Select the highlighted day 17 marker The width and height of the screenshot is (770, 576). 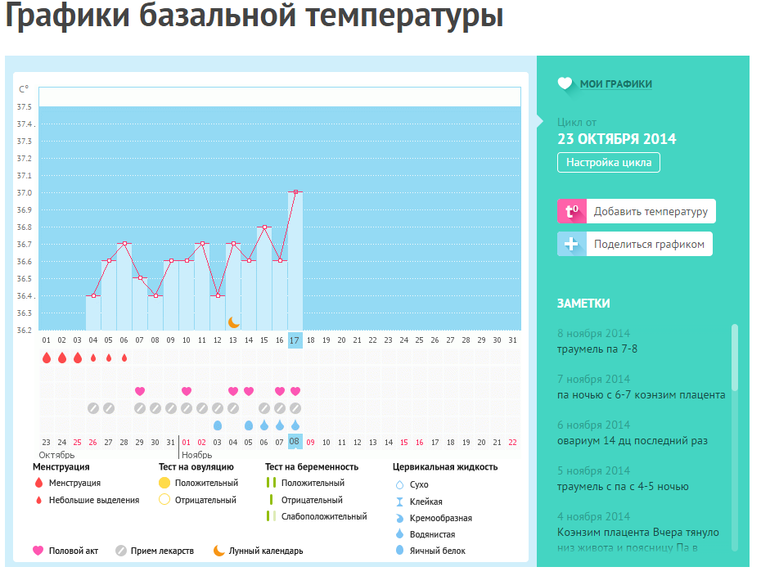point(295,340)
